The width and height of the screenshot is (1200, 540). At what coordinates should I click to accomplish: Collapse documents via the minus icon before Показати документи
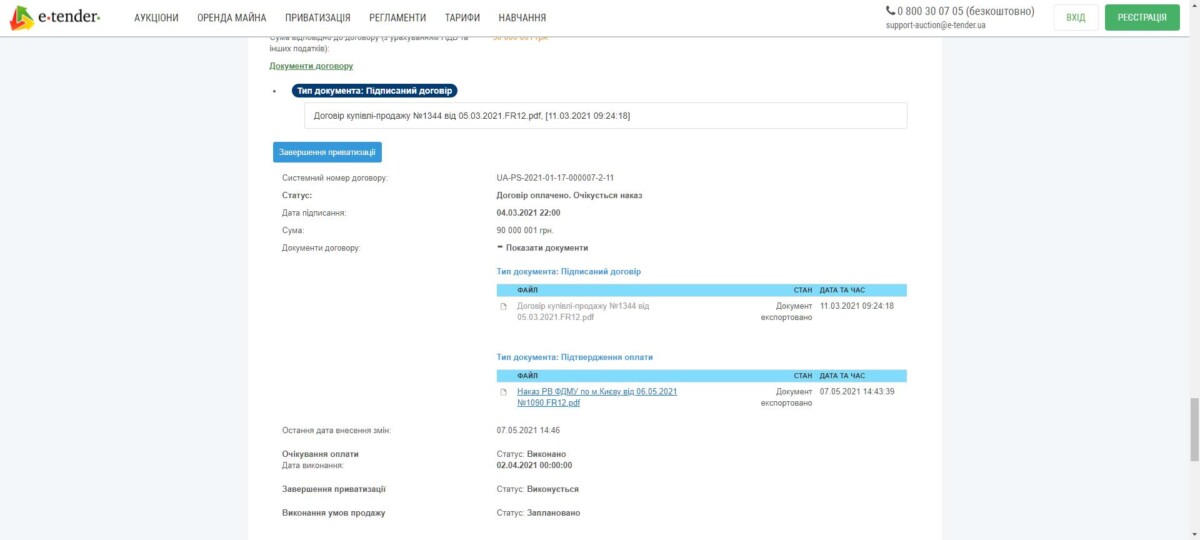click(x=500, y=247)
